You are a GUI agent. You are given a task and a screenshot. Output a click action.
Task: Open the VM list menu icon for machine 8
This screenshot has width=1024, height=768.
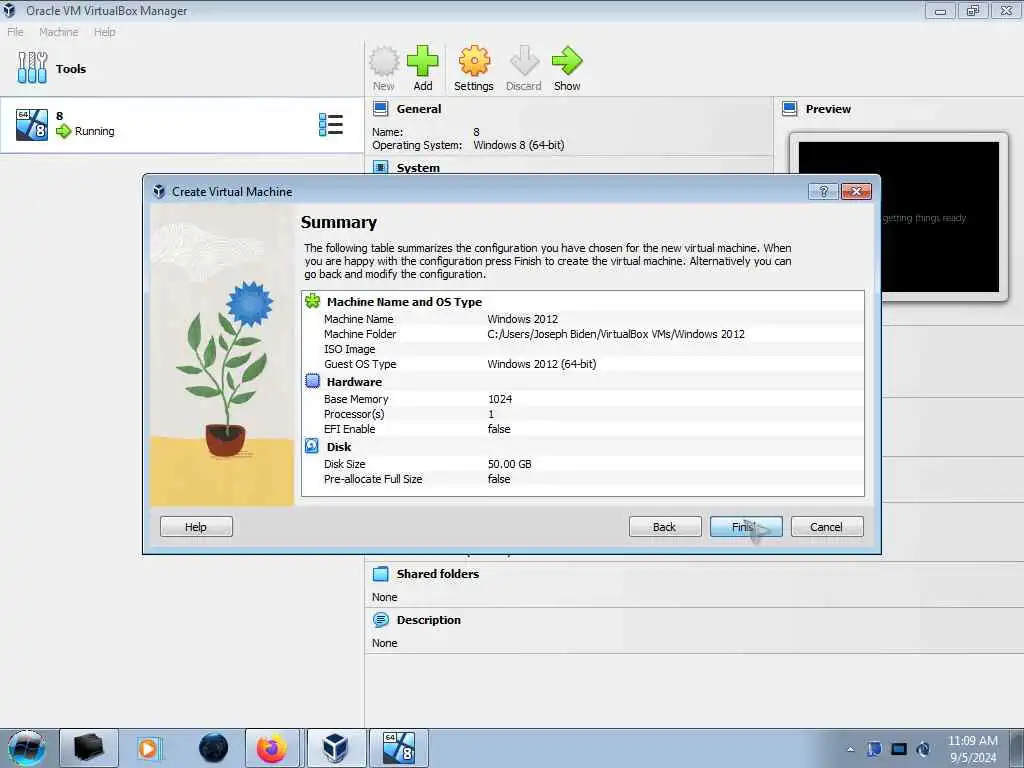[x=330, y=125]
